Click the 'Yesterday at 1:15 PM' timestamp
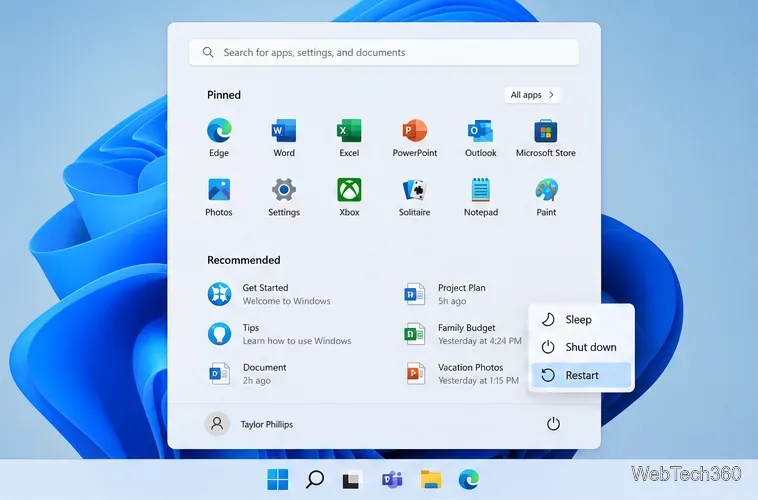Screen dimensions: 758x500 (x=478, y=381)
